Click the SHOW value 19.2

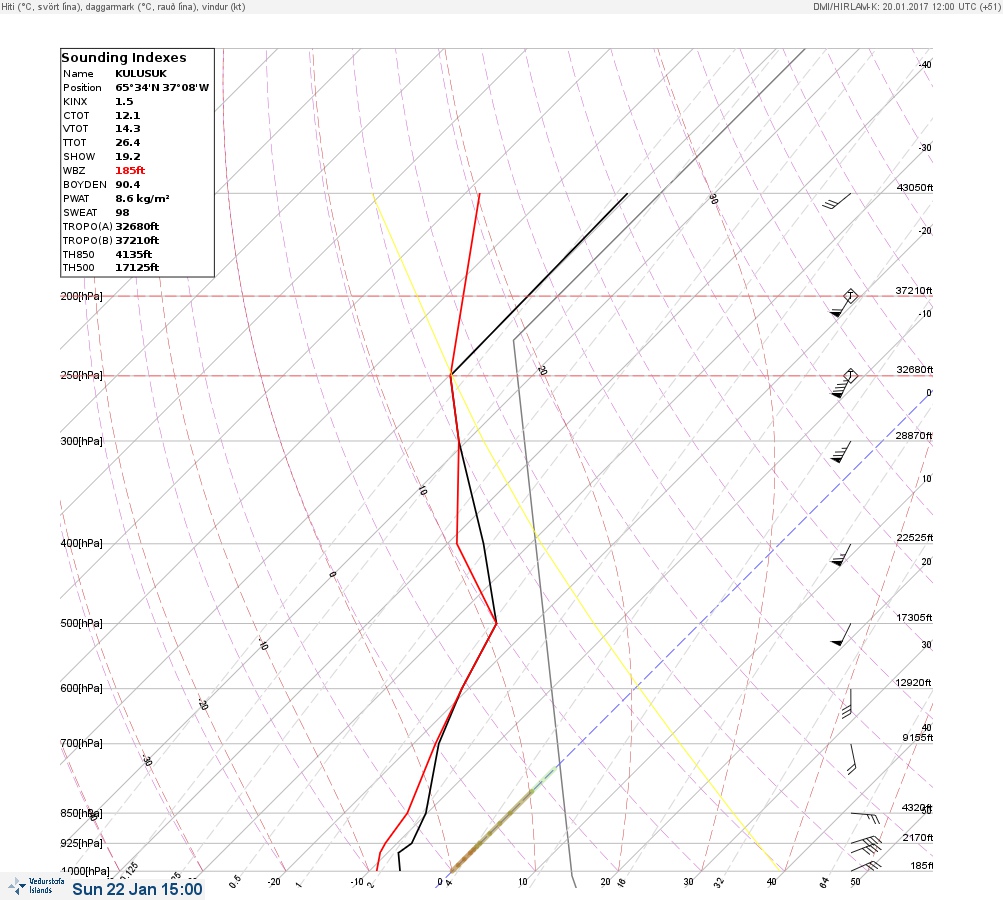click(x=127, y=157)
